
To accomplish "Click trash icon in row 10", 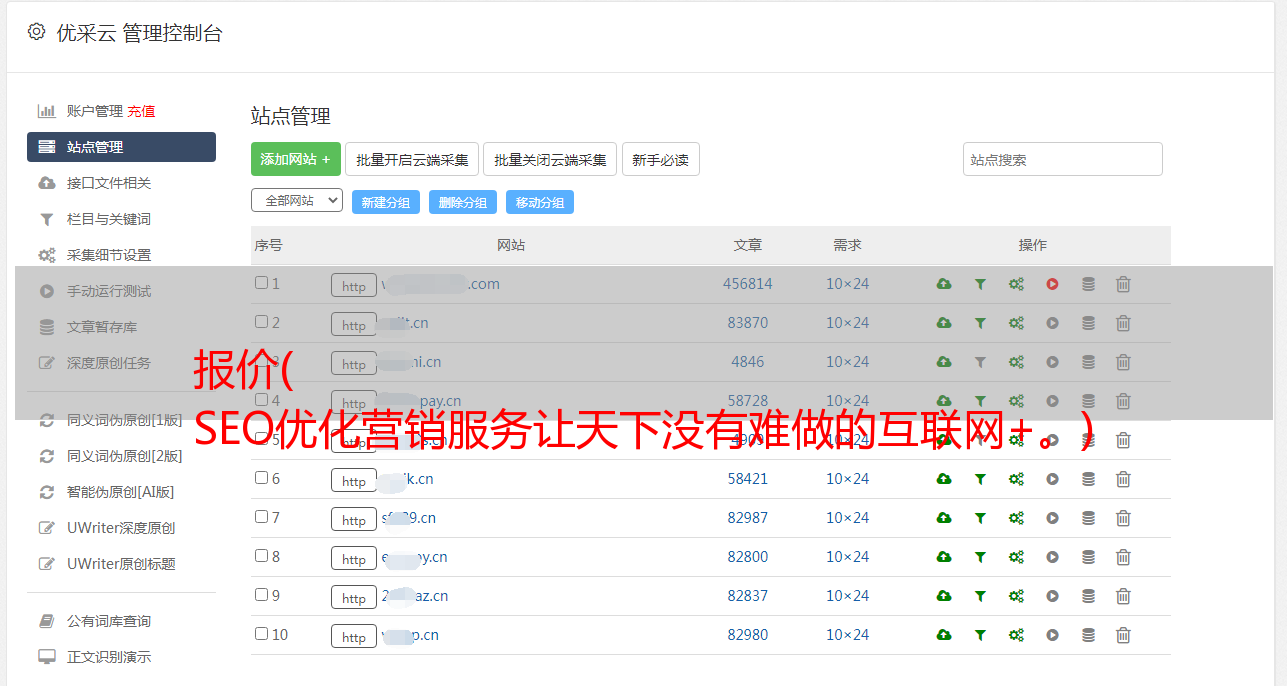I will pos(1123,635).
